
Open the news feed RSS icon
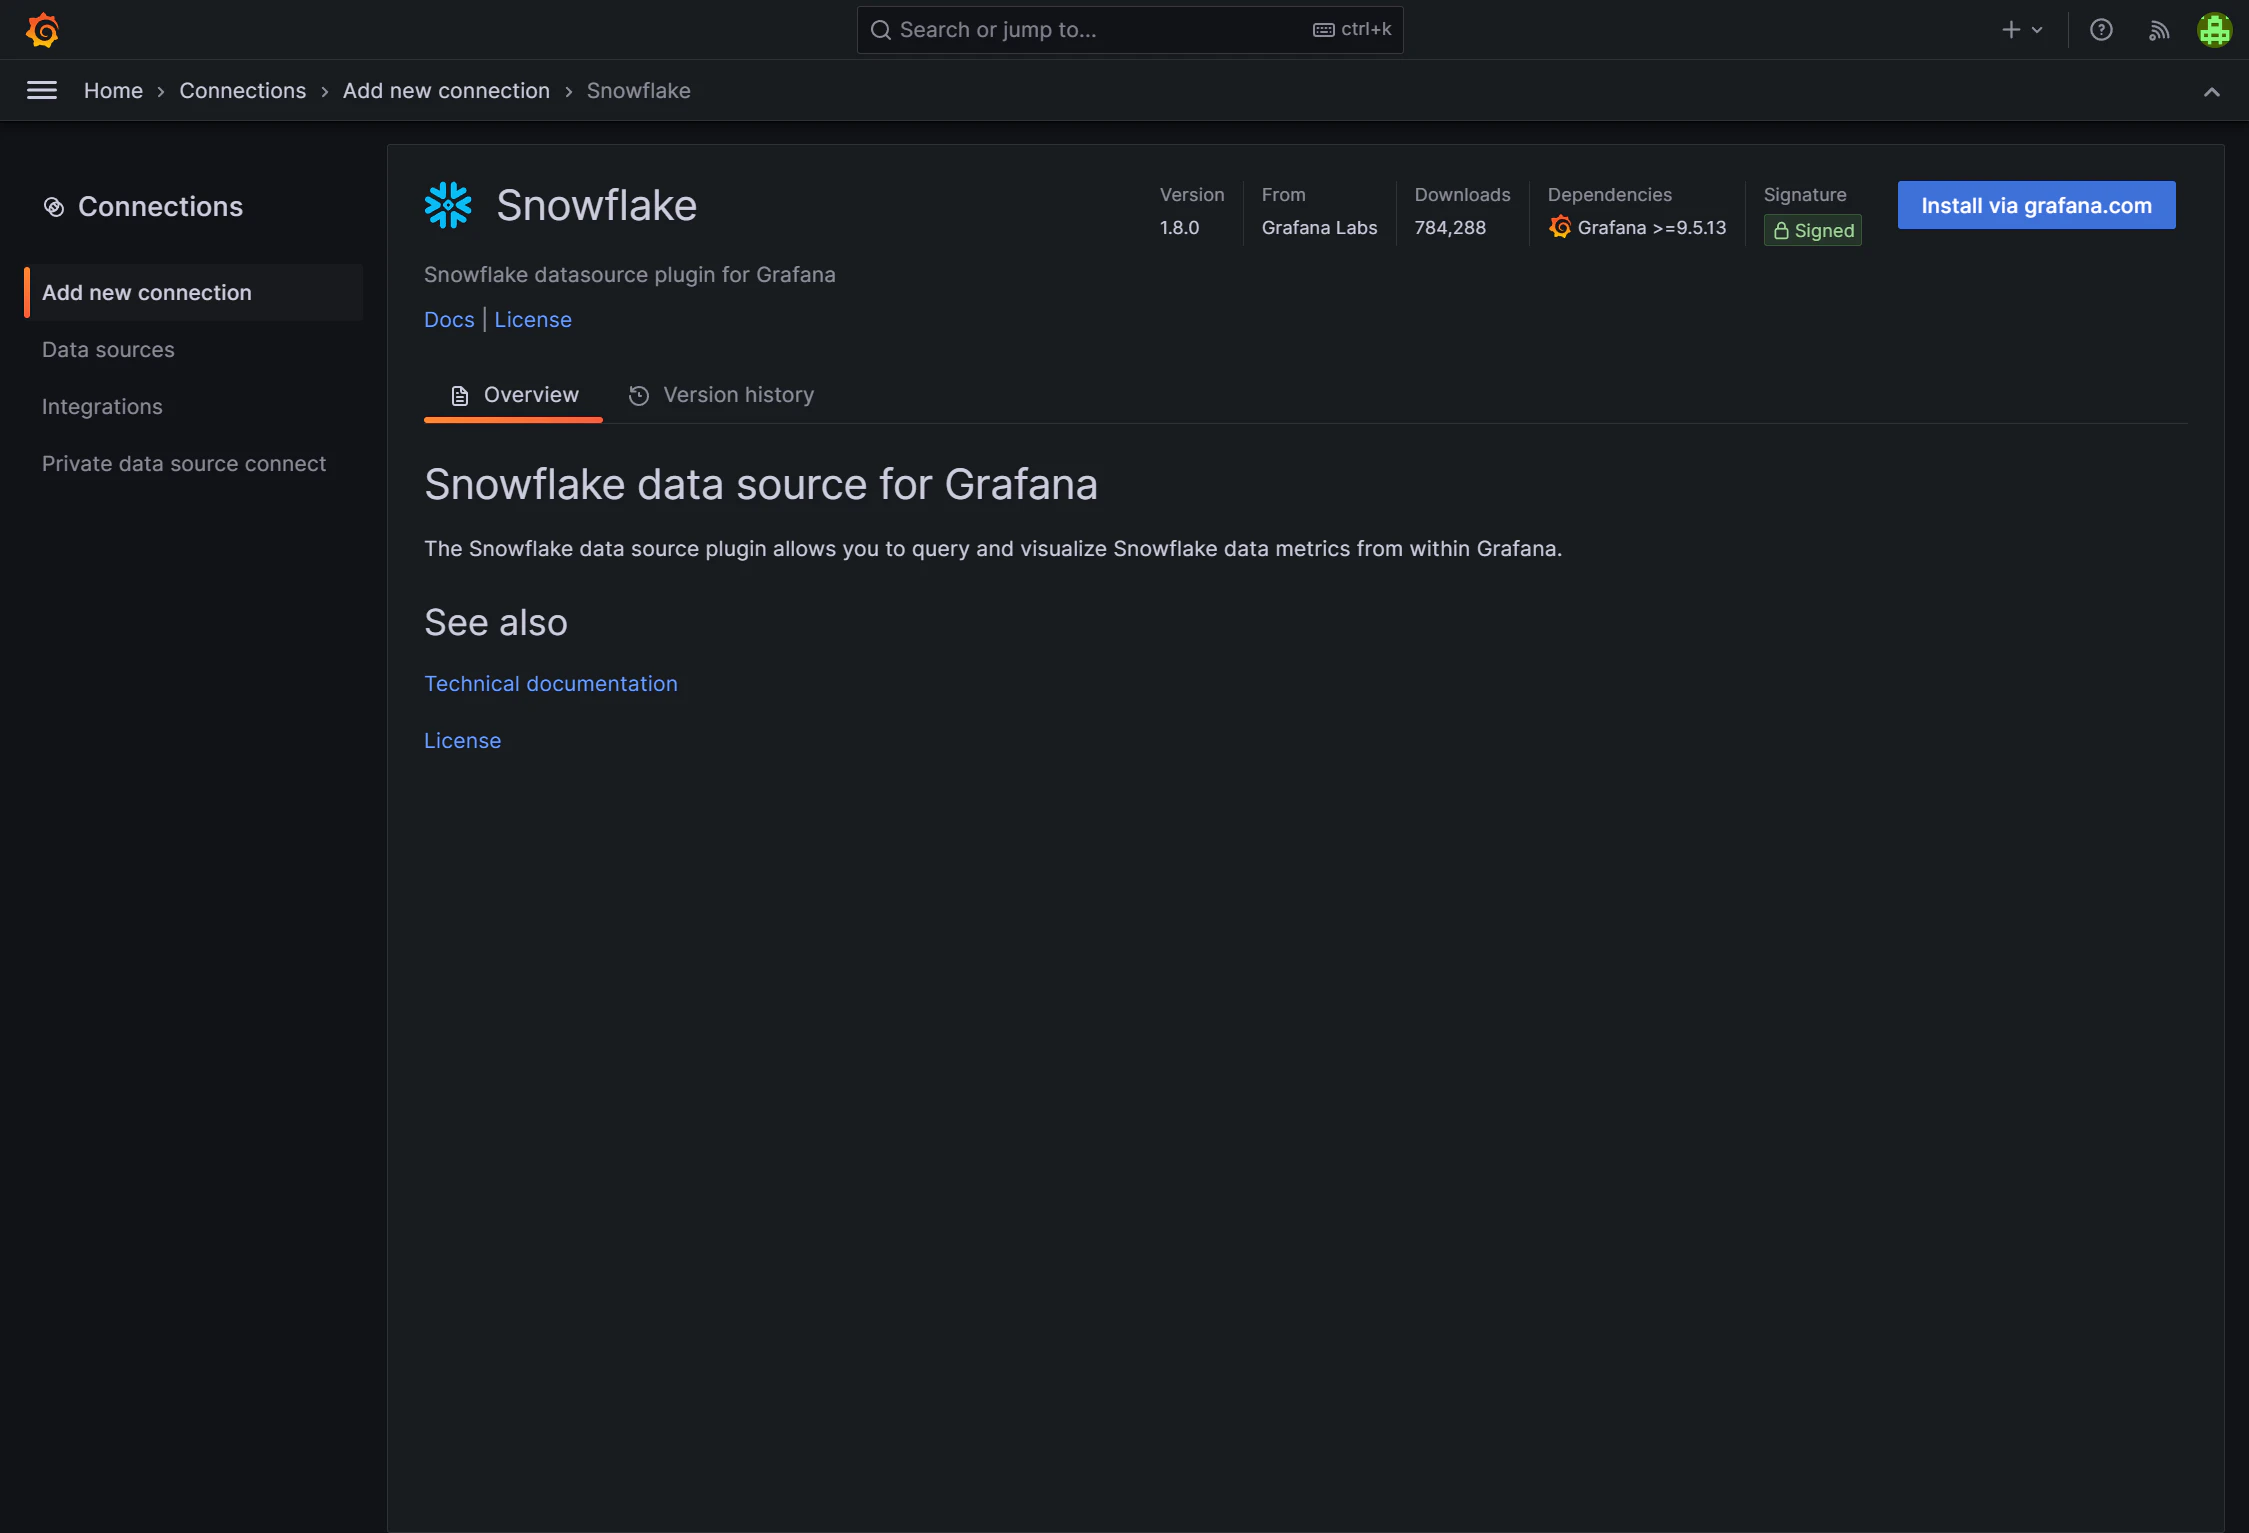click(x=2159, y=30)
